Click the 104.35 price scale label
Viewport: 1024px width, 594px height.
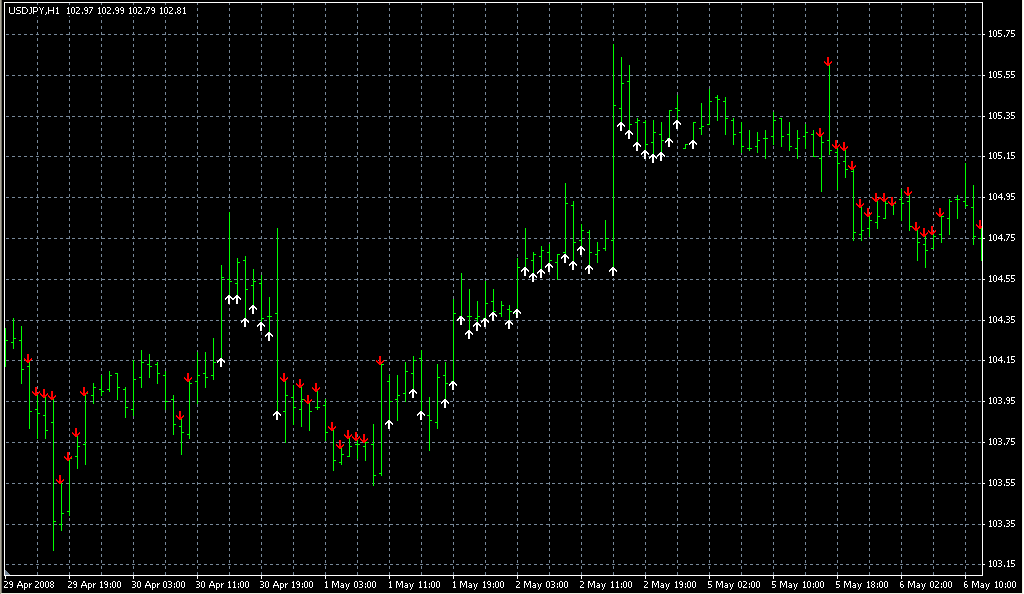[x=1001, y=320]
